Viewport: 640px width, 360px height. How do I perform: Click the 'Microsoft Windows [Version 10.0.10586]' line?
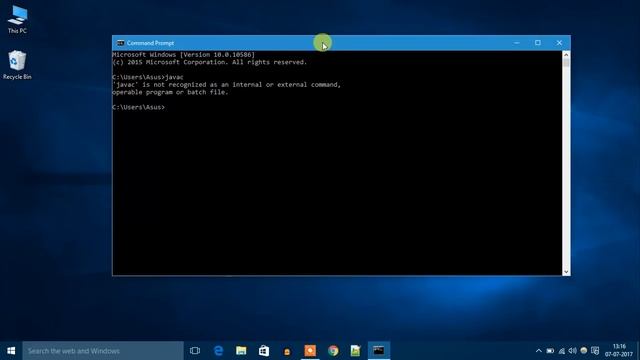[183, 55]
